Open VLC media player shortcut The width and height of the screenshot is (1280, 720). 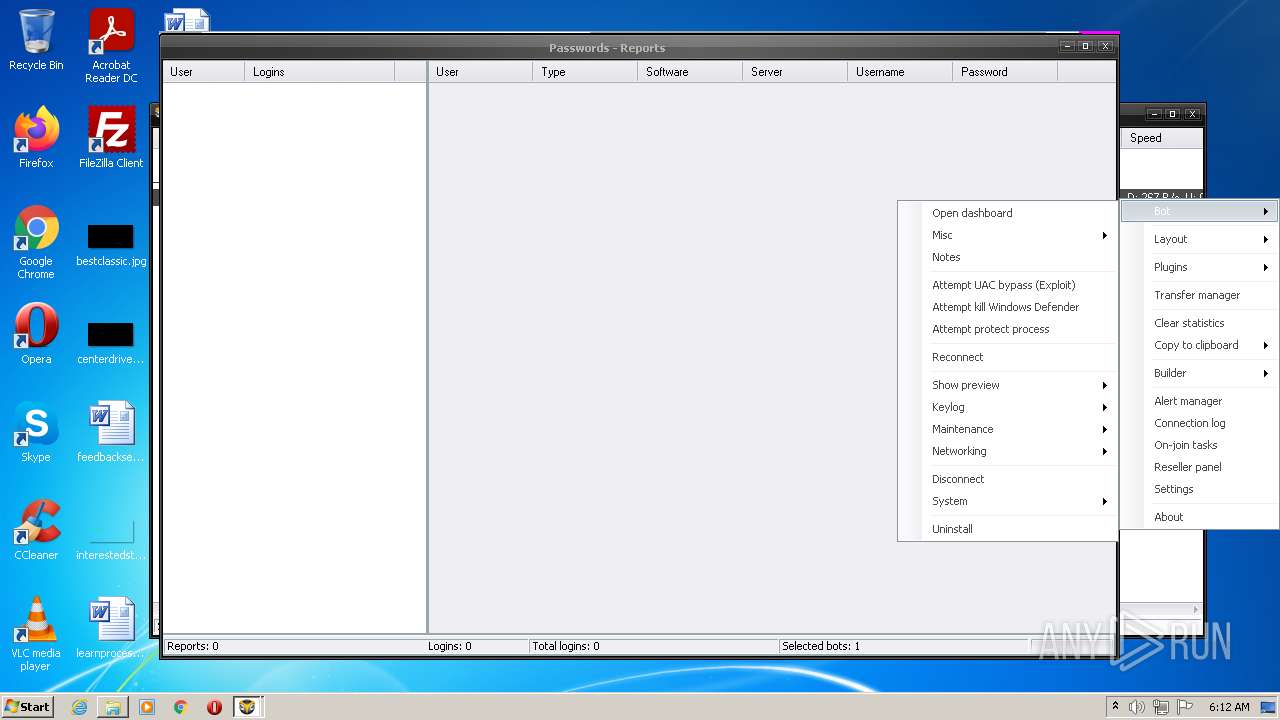pos(36,634)
